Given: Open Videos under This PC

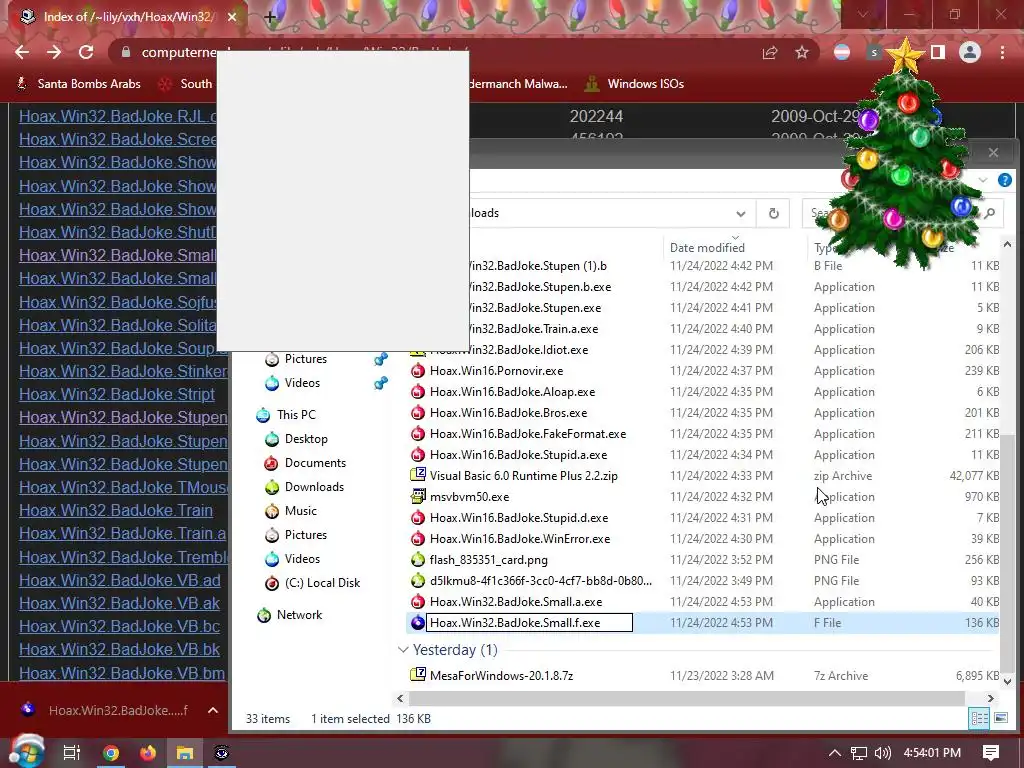Looking at the screenshot, I should pyautogui.click(x=302, y=559).
